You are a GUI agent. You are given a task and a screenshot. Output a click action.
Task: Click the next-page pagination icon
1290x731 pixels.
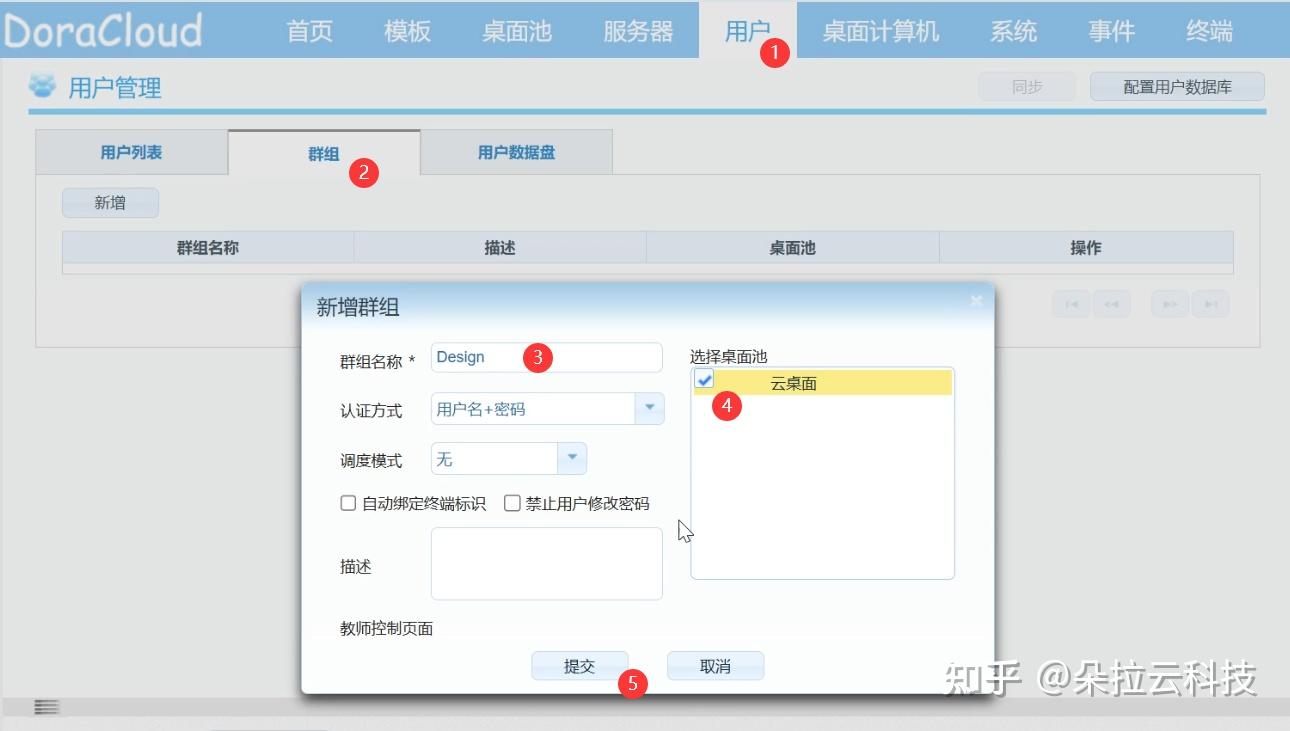pos(1170,303)
